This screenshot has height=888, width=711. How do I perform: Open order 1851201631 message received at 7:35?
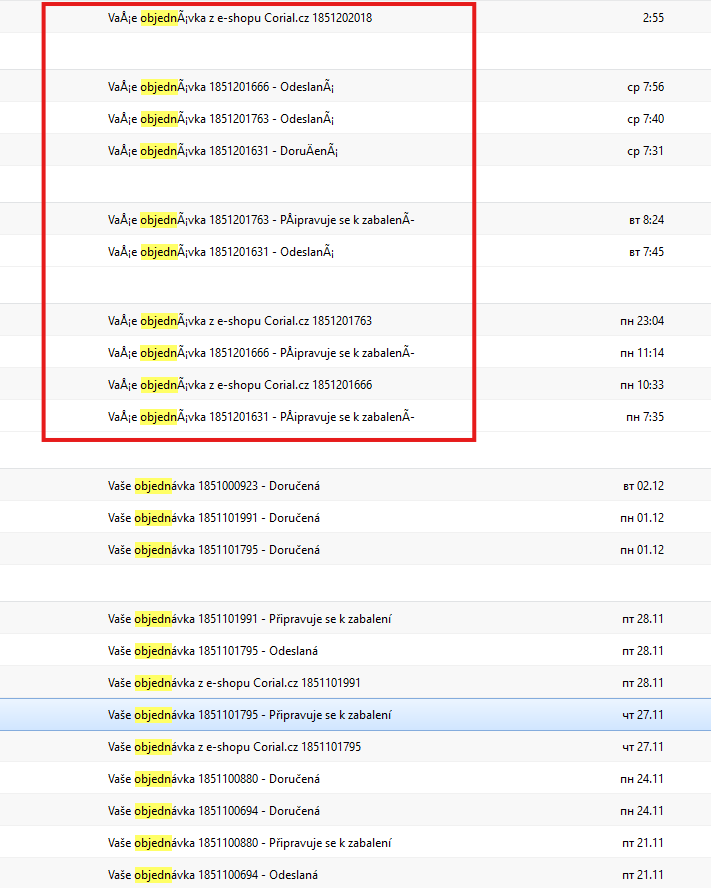click(261, 417)
